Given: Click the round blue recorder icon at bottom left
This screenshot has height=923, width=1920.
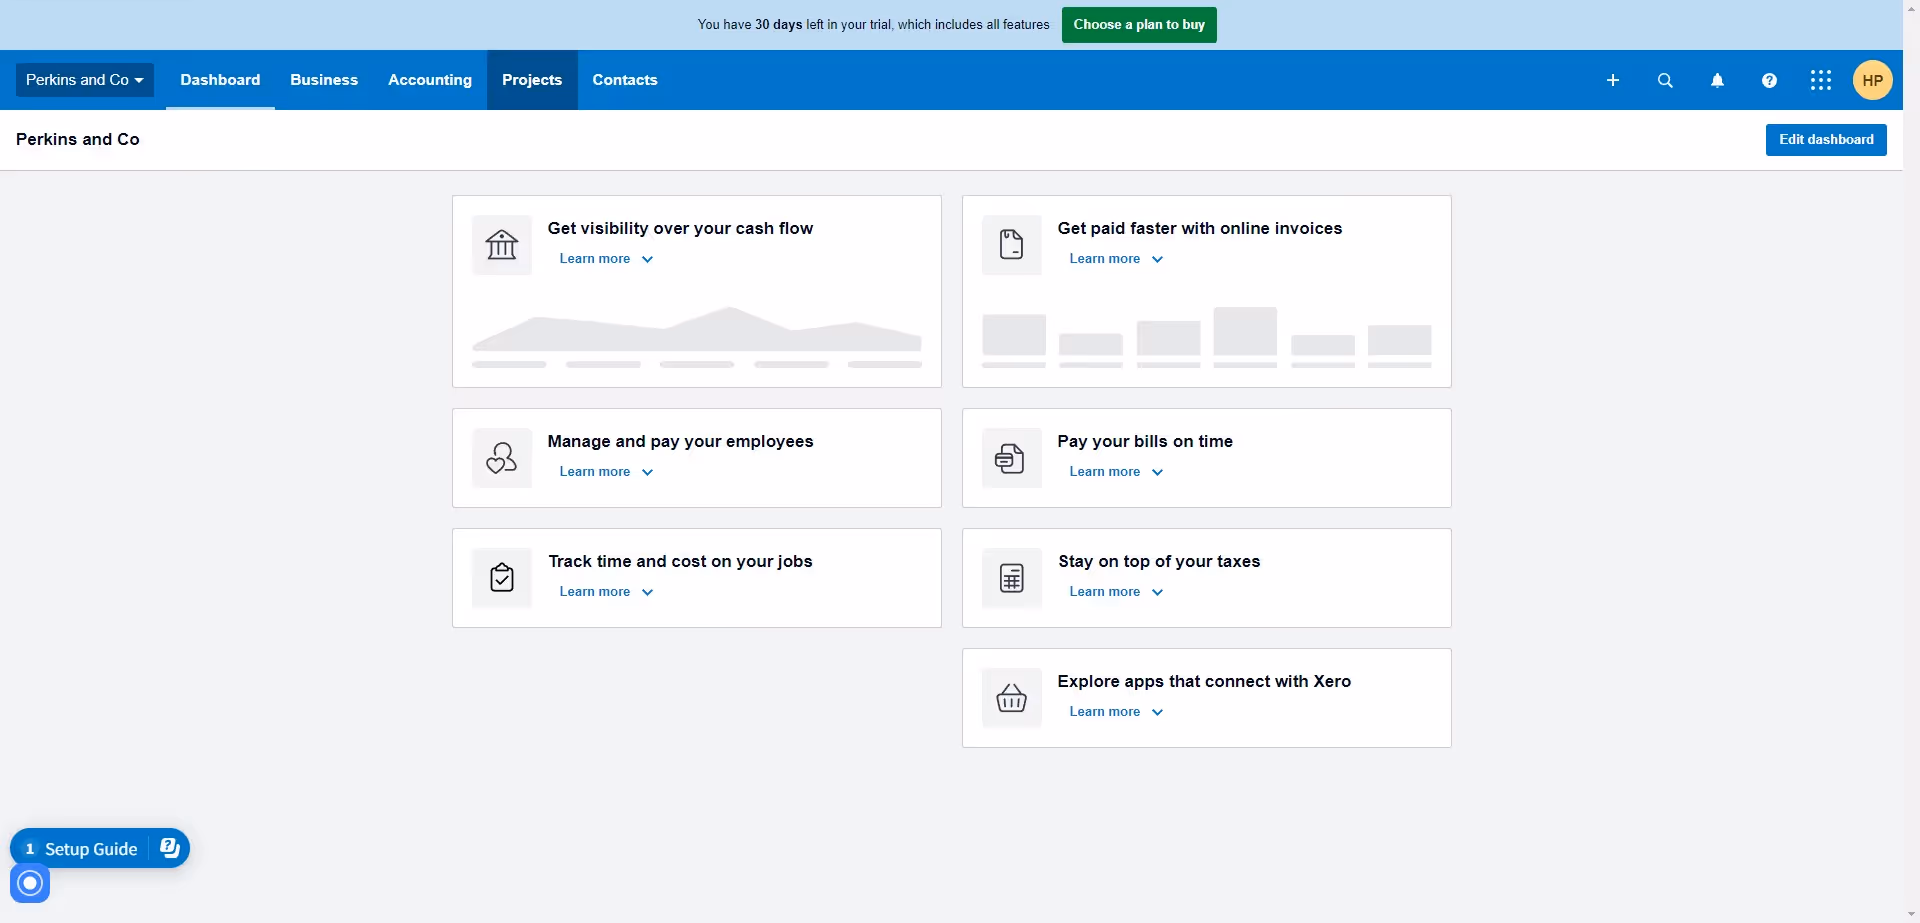Looking at the screenshot, I should (30, 883).
